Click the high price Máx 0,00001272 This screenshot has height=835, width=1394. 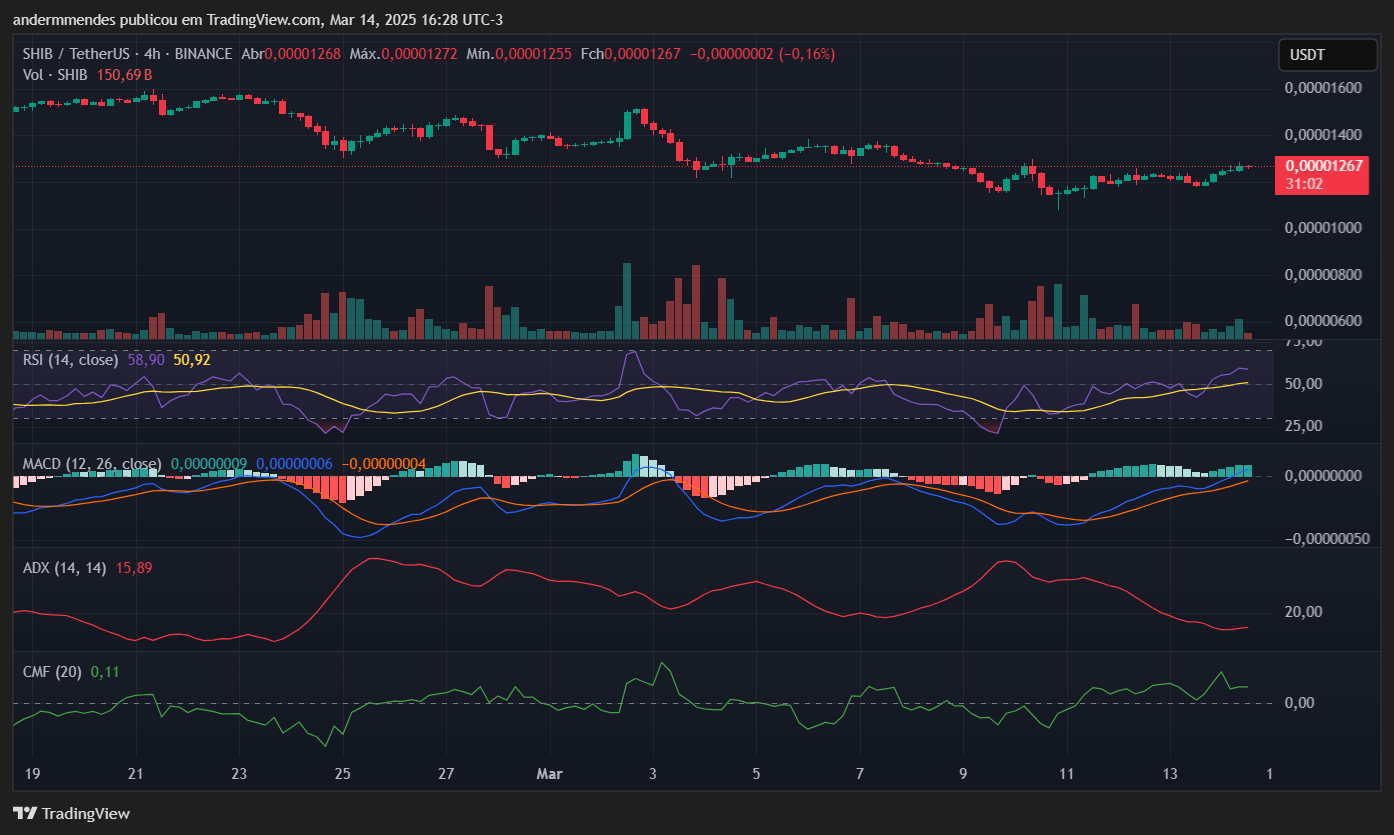403,54
